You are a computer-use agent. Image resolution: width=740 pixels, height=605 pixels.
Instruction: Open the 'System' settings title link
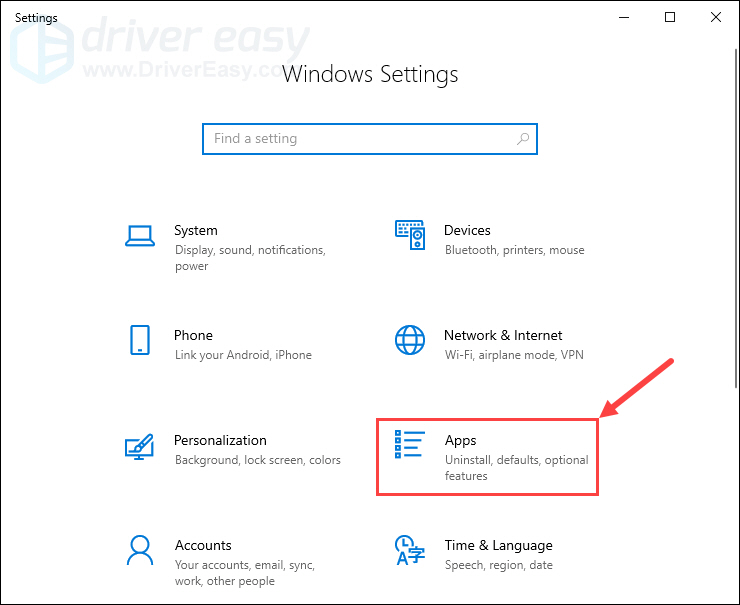(196, 230)
